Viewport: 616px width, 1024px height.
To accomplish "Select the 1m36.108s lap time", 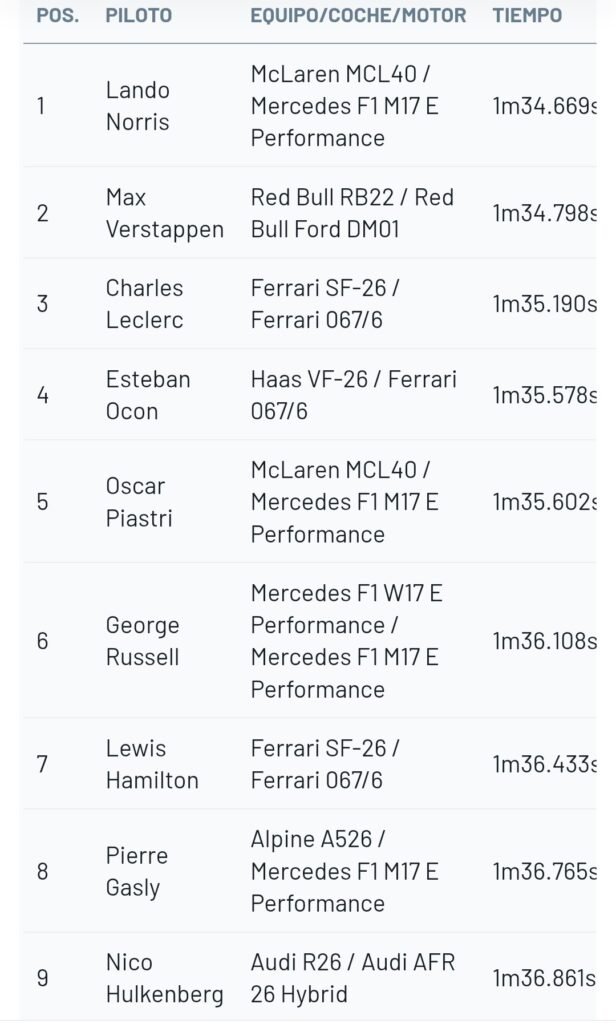I will 544,641.
